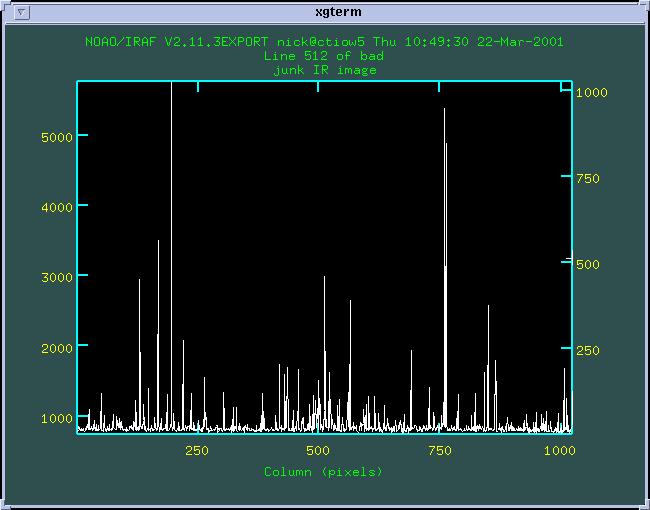The width and height of the screenshot is (650, 510).
Task: Click the 'junk IR image' subtitle
Action: (325, 70)
